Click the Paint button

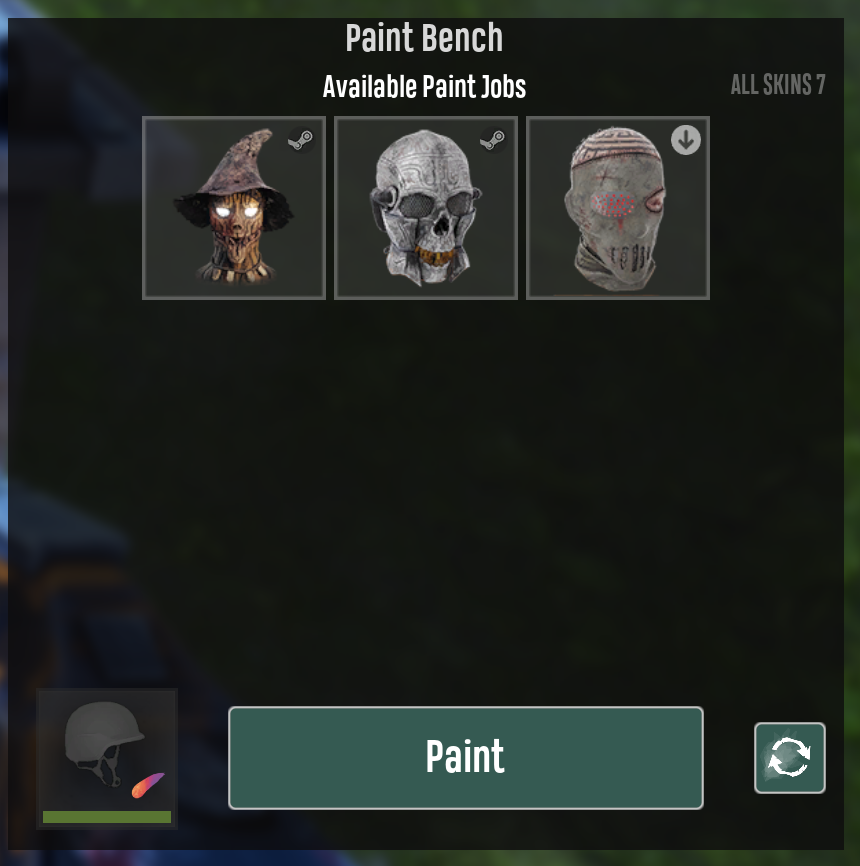(x=466, y=758)
